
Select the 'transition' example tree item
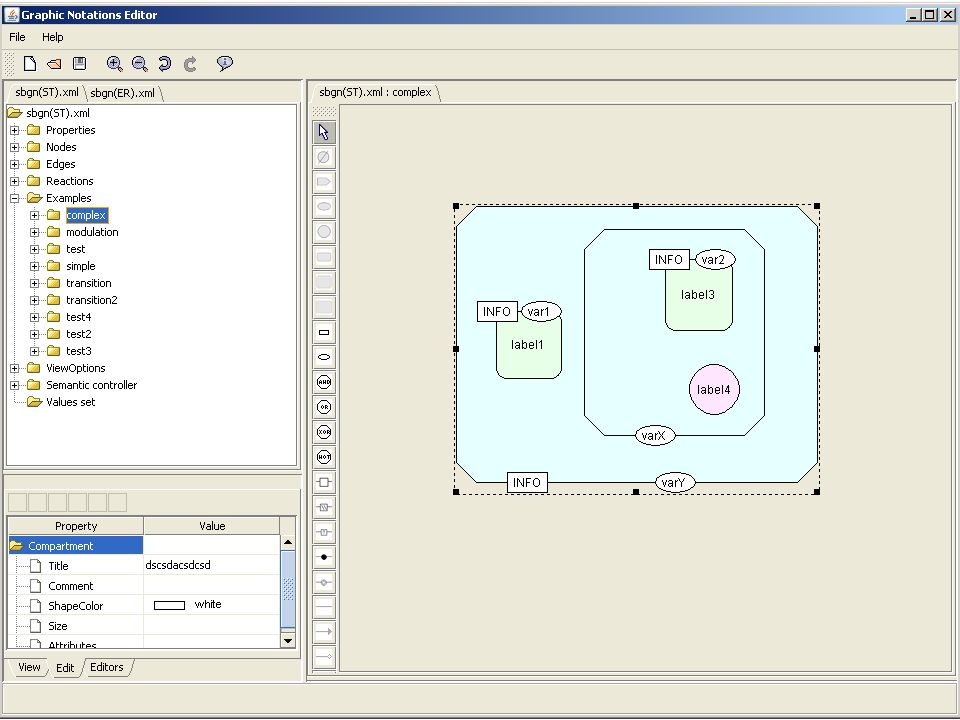89,283
